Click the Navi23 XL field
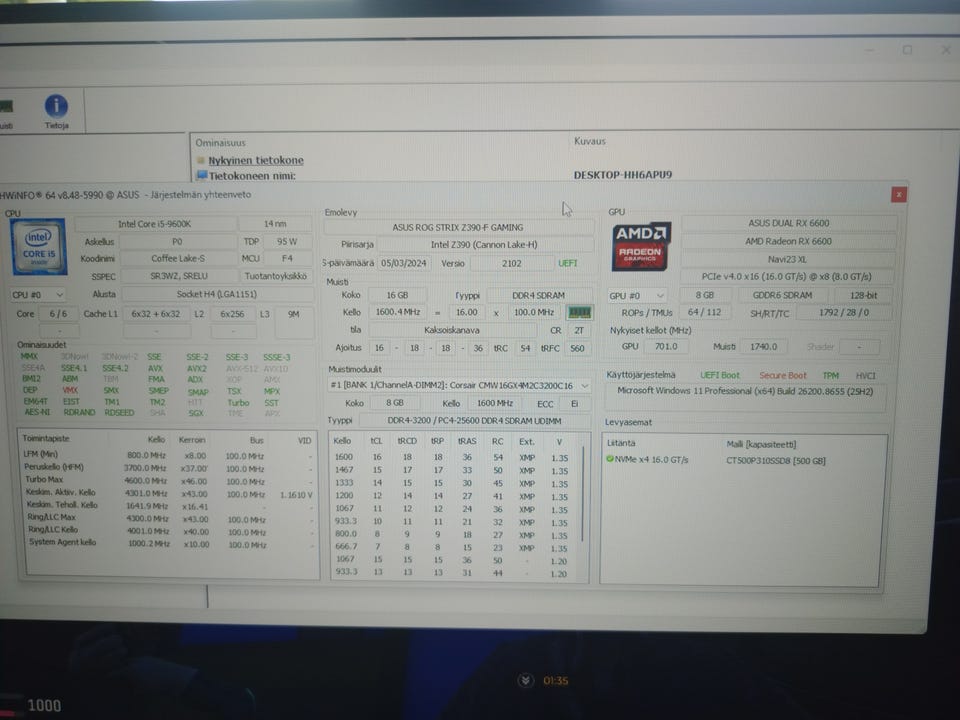 click(787, 259)
